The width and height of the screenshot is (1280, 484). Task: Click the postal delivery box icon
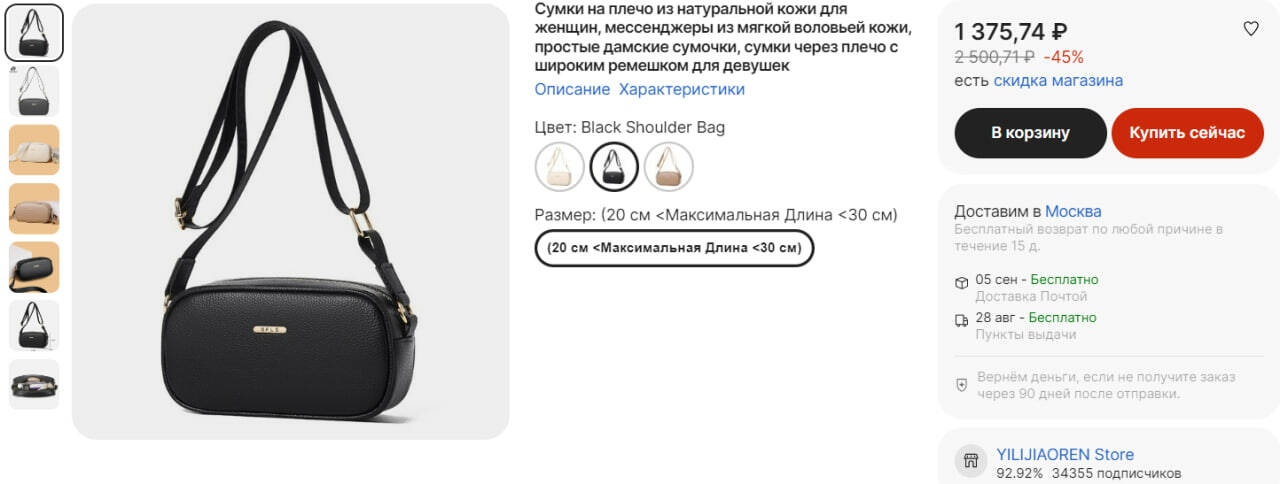[x=961, y=283]
